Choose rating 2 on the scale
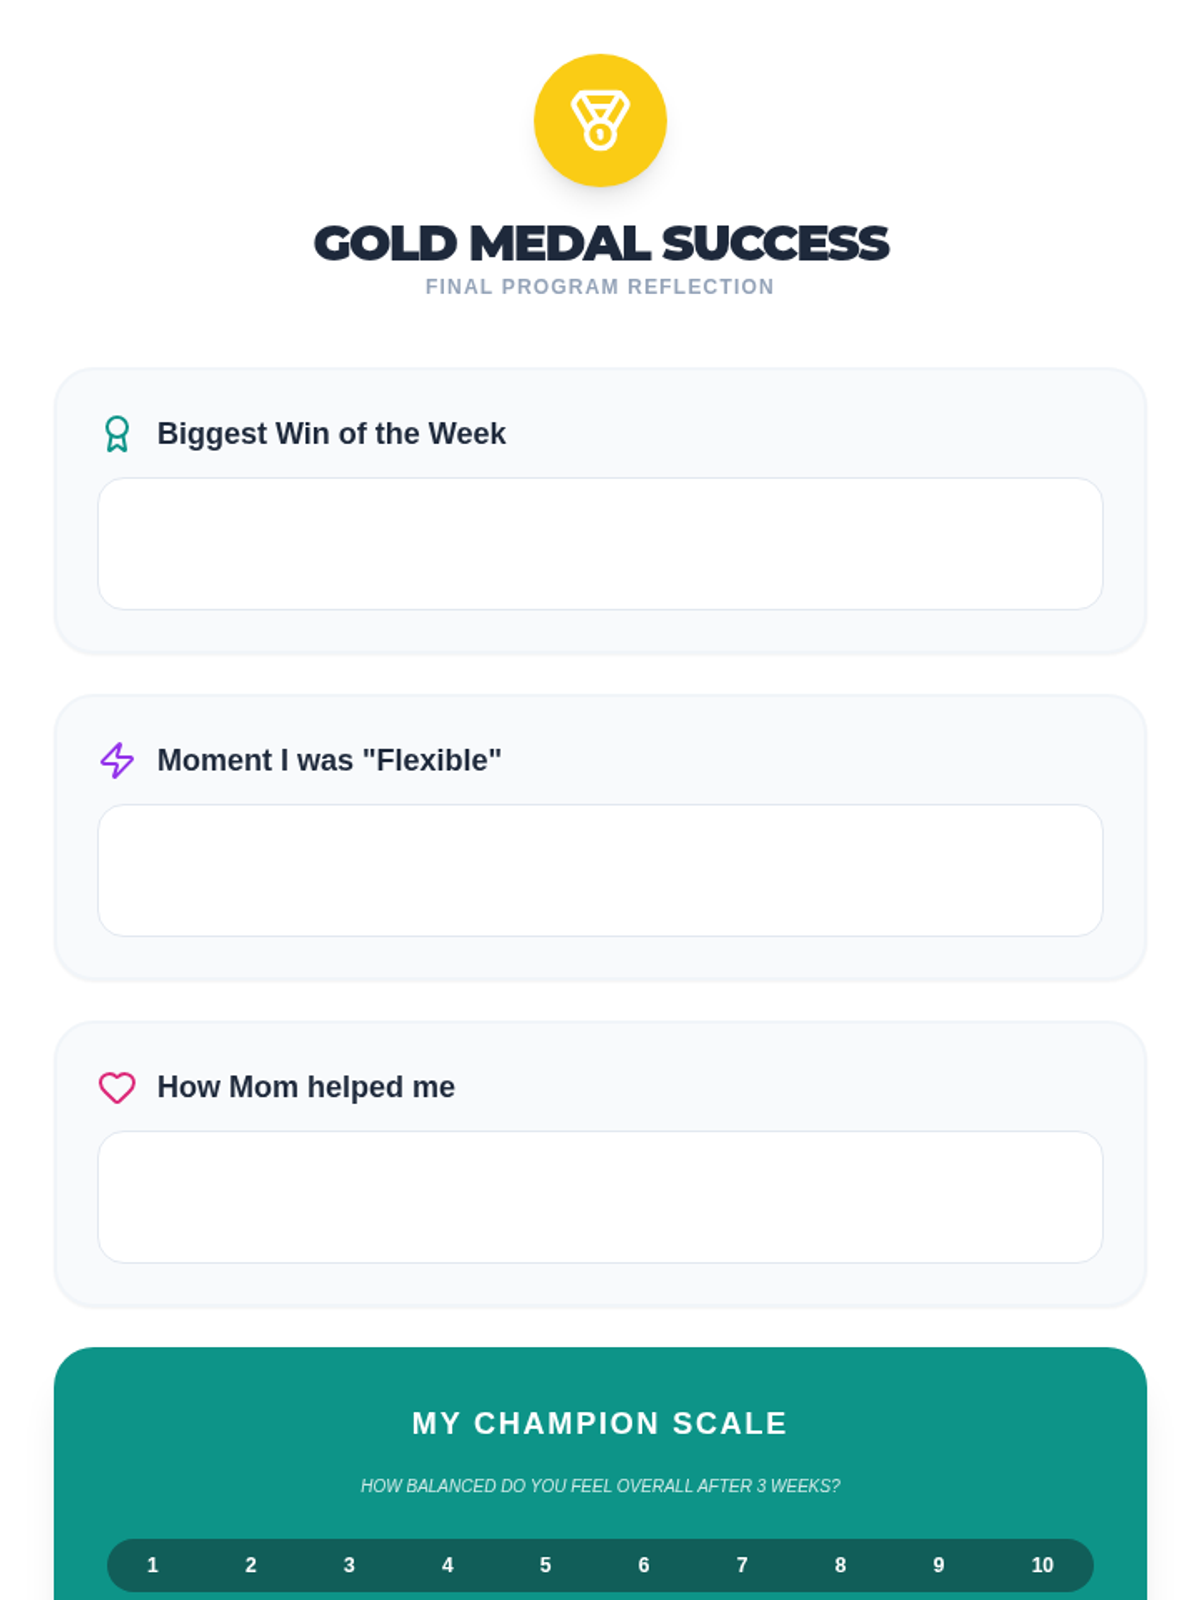 coord(251,1565)
